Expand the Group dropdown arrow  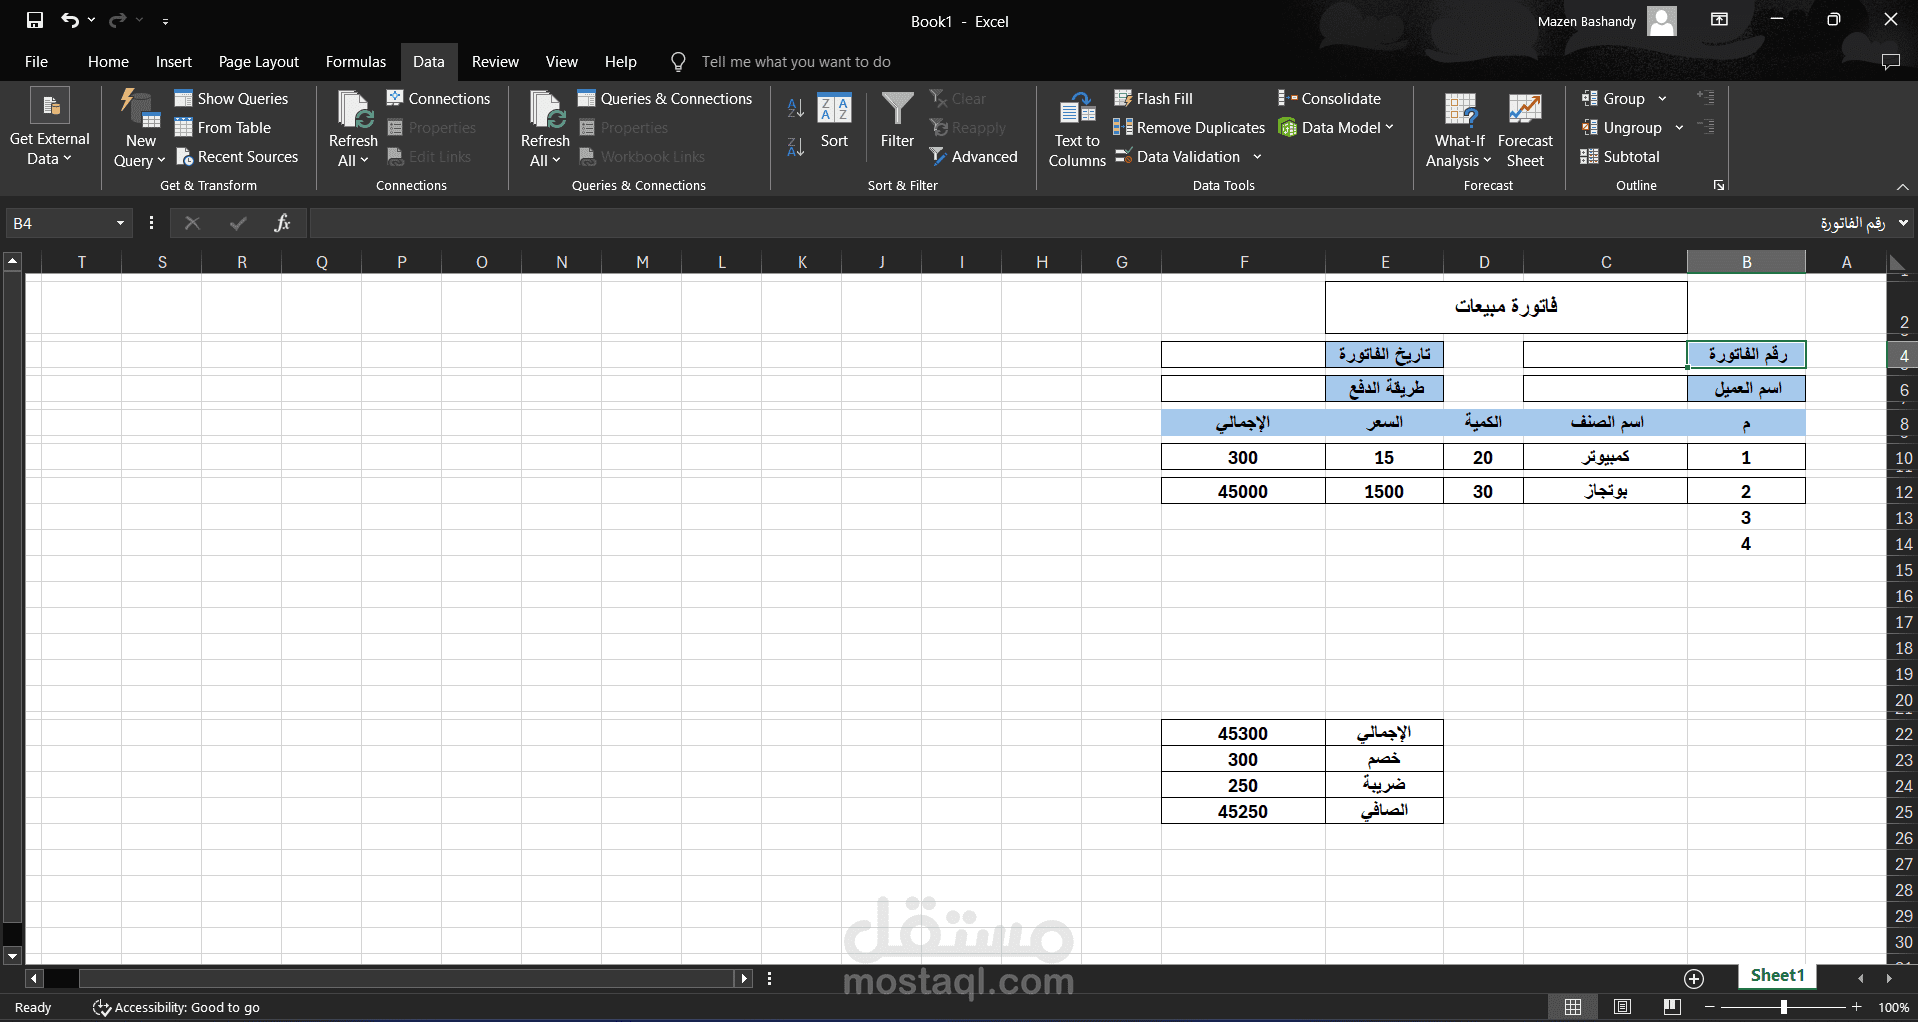(x=1662, y=99)
